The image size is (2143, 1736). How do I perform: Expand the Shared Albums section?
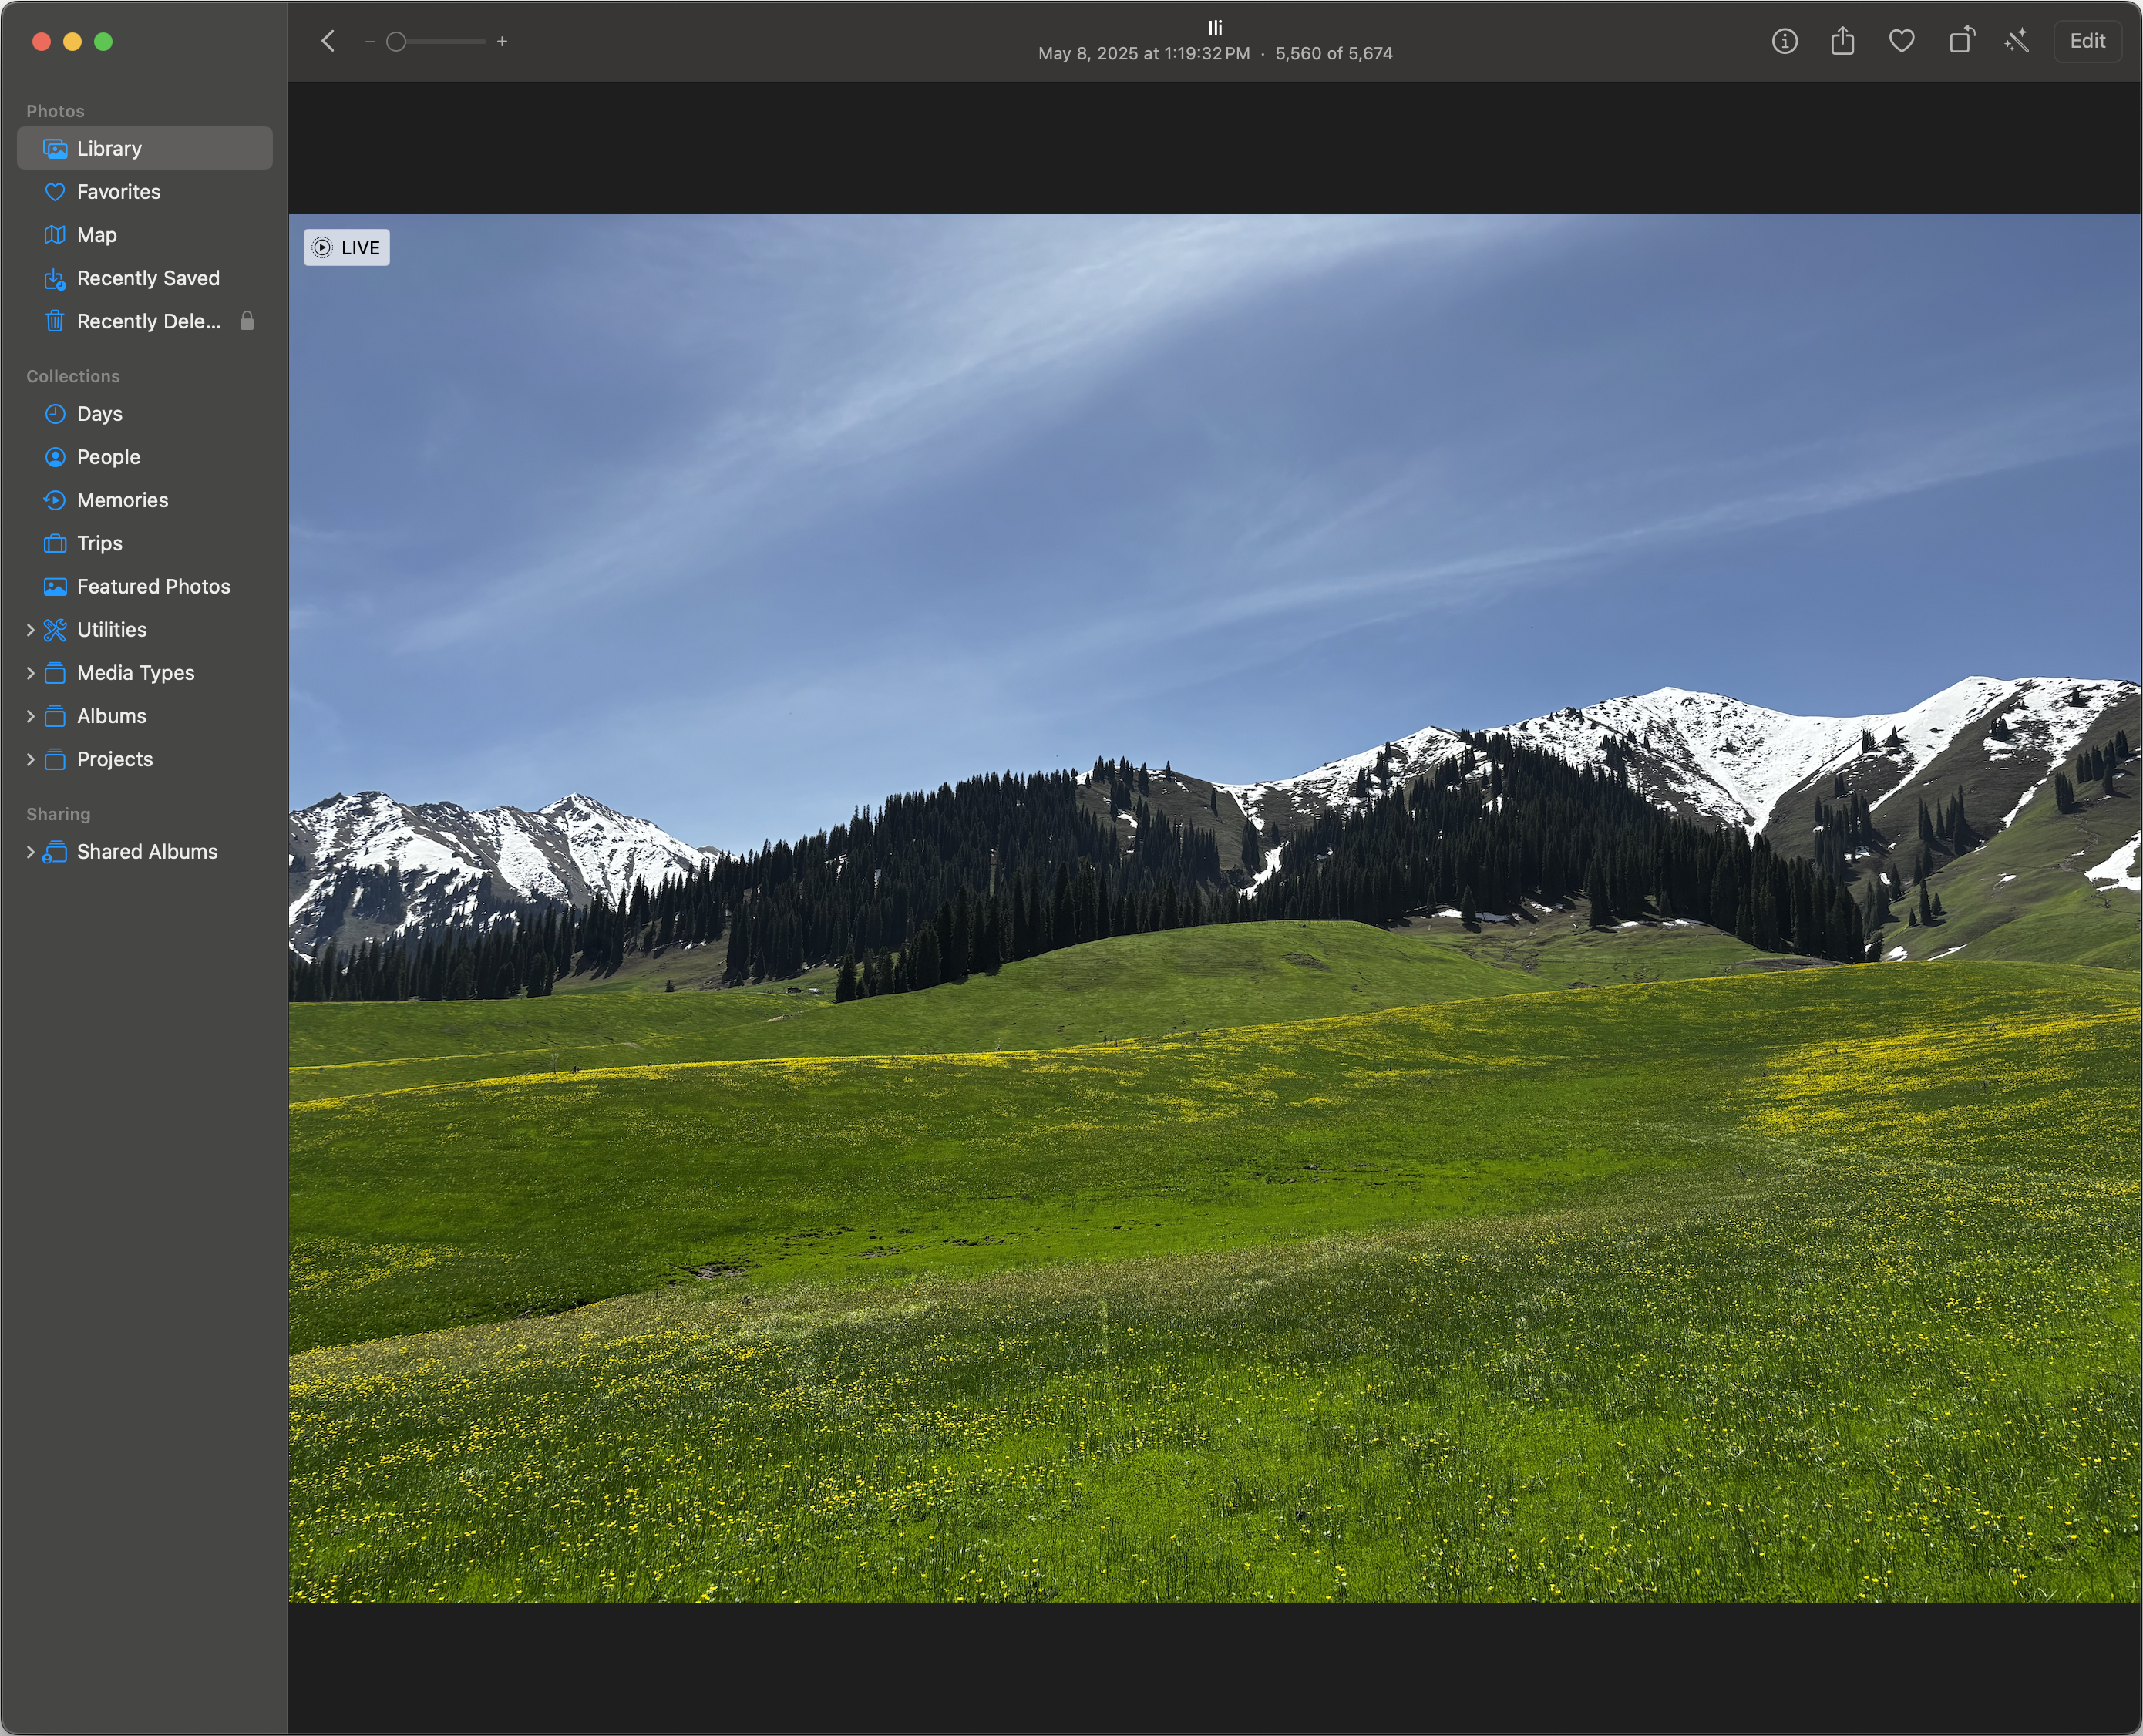[x=30, y=852]
